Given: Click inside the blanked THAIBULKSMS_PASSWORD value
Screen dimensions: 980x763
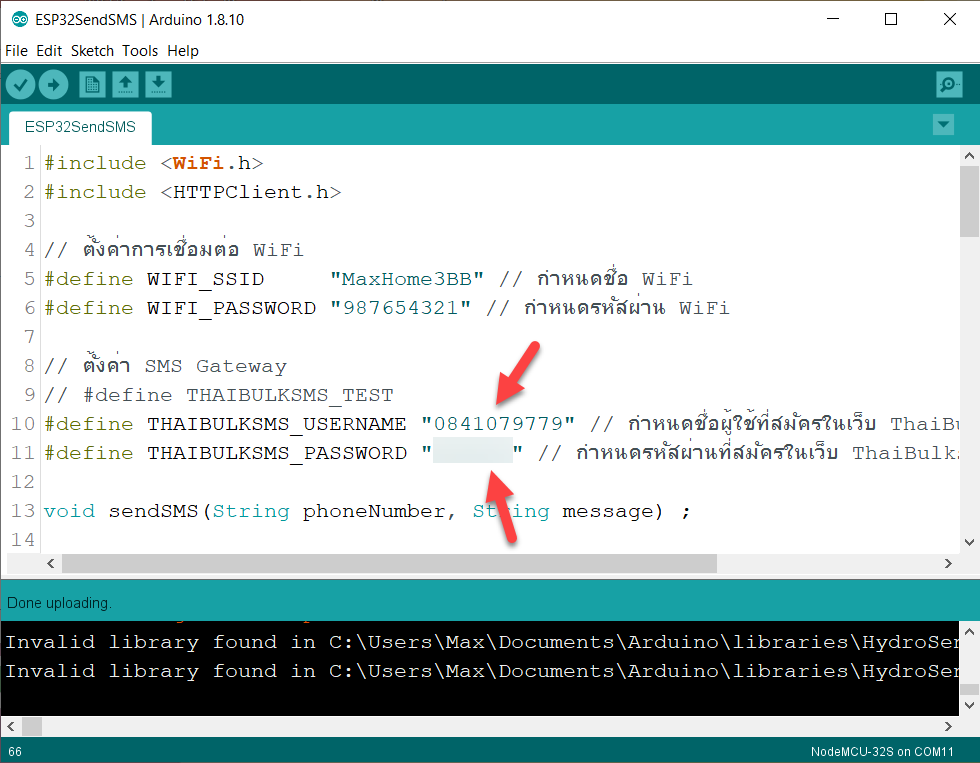Looking at the screenshot, I should click(x=472, y=452).
